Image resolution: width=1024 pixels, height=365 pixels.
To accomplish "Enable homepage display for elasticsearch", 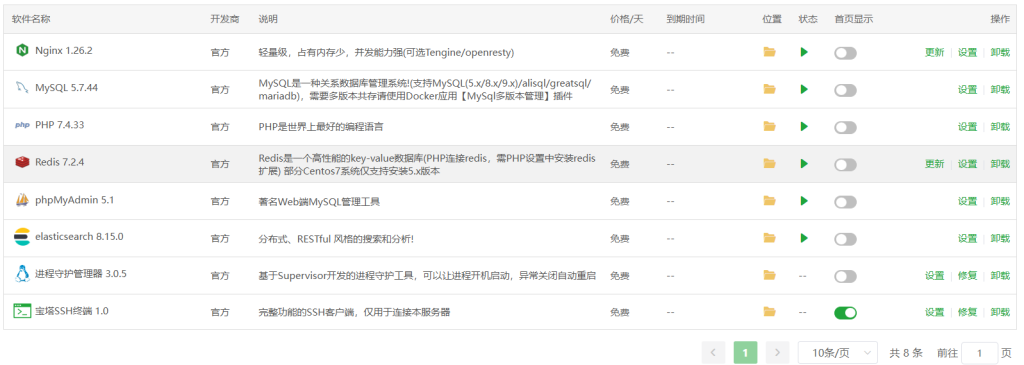I will click(x=845, y=239).
